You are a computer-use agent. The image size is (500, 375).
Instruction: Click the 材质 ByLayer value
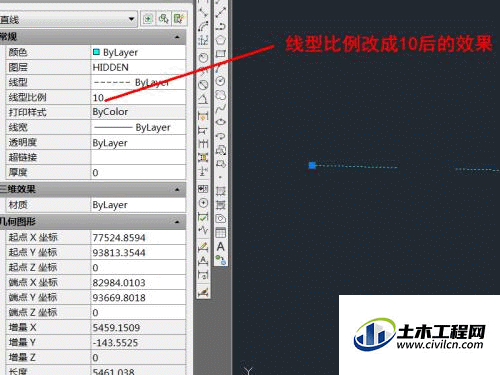click(138, 205)
